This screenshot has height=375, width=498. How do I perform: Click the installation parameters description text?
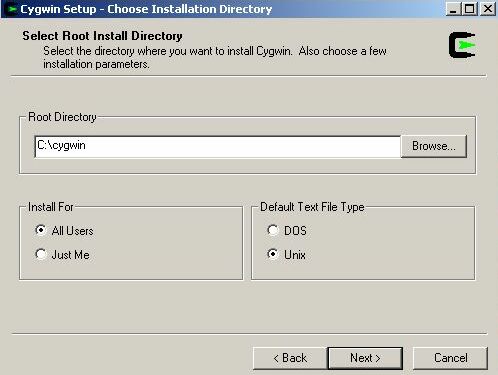pyautogui.click(x=215, y=57)
